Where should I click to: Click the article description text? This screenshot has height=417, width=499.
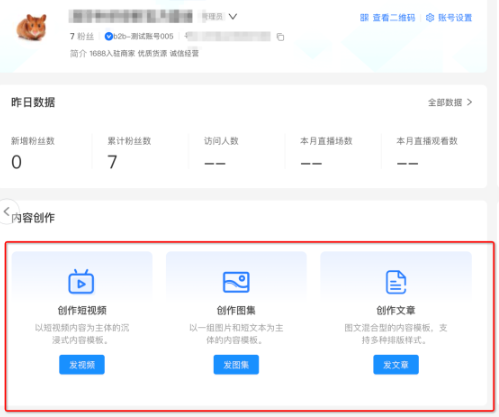(x=396, y=334)
